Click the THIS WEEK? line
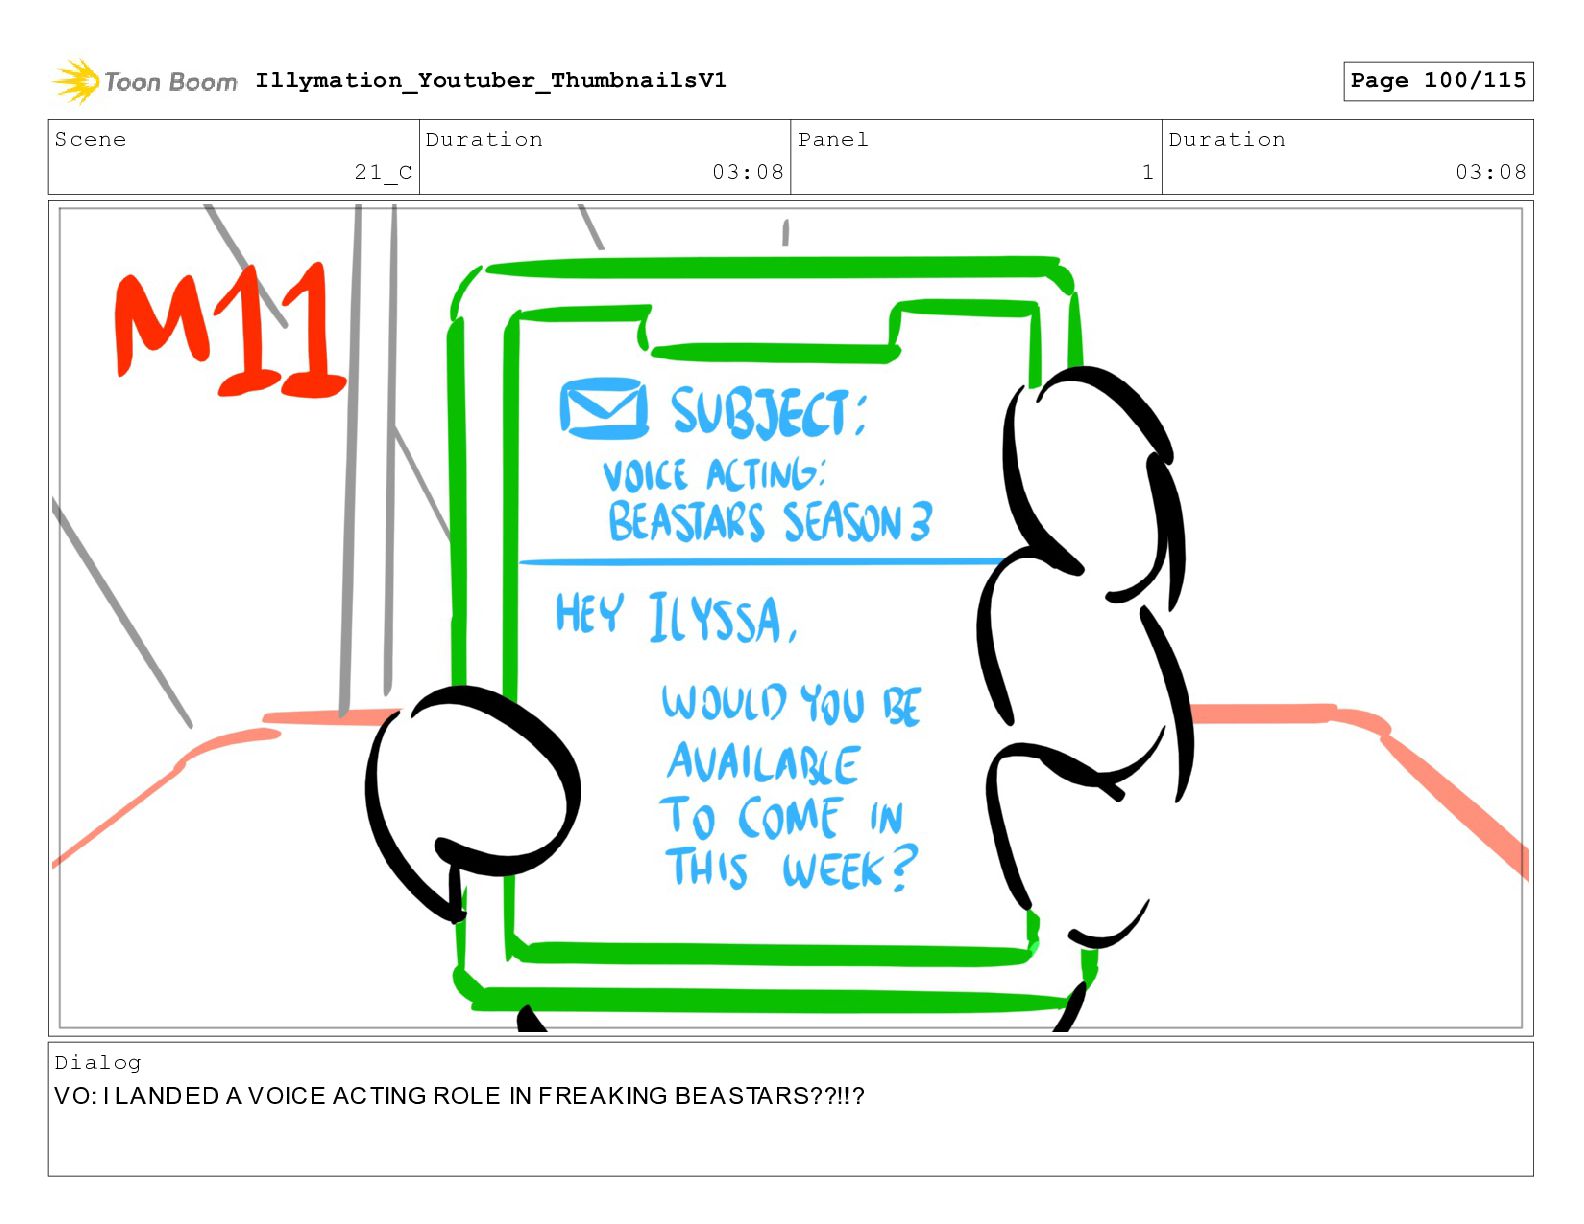This screenshot has height=1224, width=1584. [791, 867]
